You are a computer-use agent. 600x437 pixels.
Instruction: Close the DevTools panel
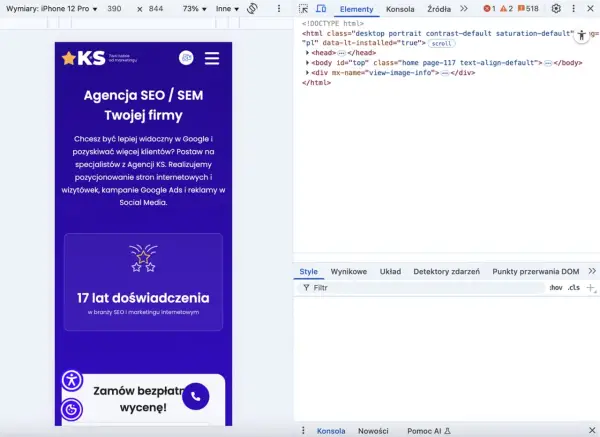(x=590, y=8)
